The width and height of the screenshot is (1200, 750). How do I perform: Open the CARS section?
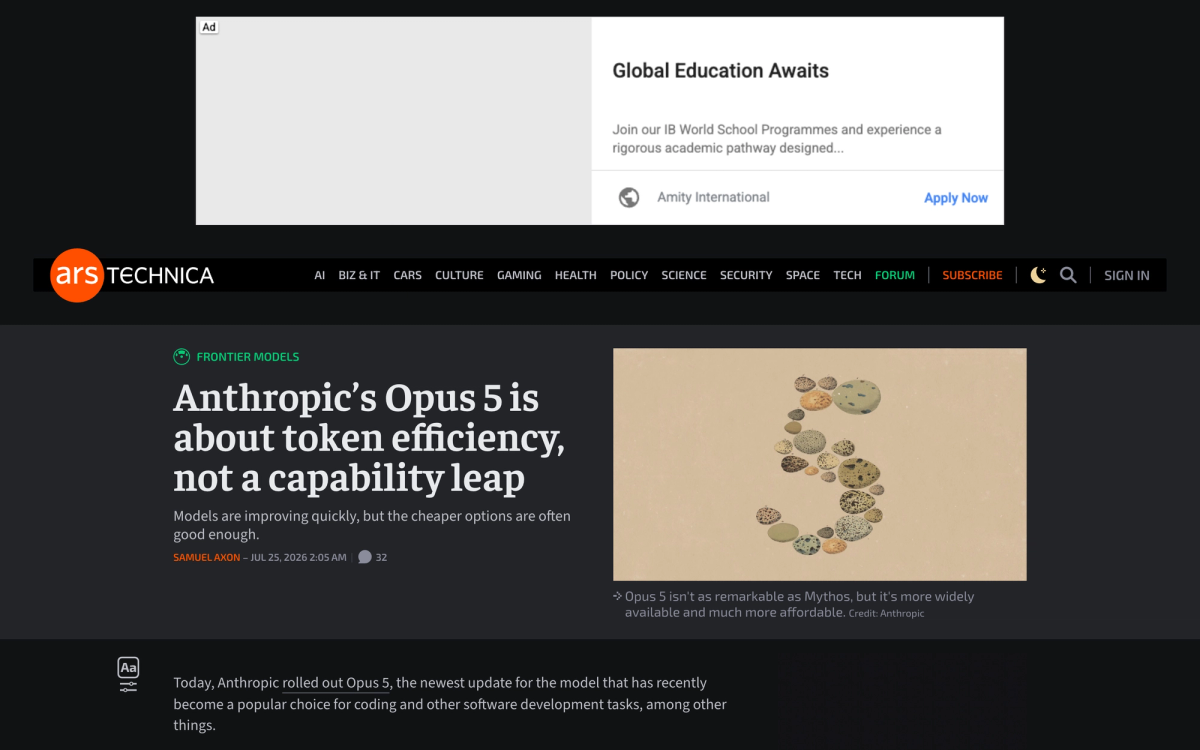408,275
